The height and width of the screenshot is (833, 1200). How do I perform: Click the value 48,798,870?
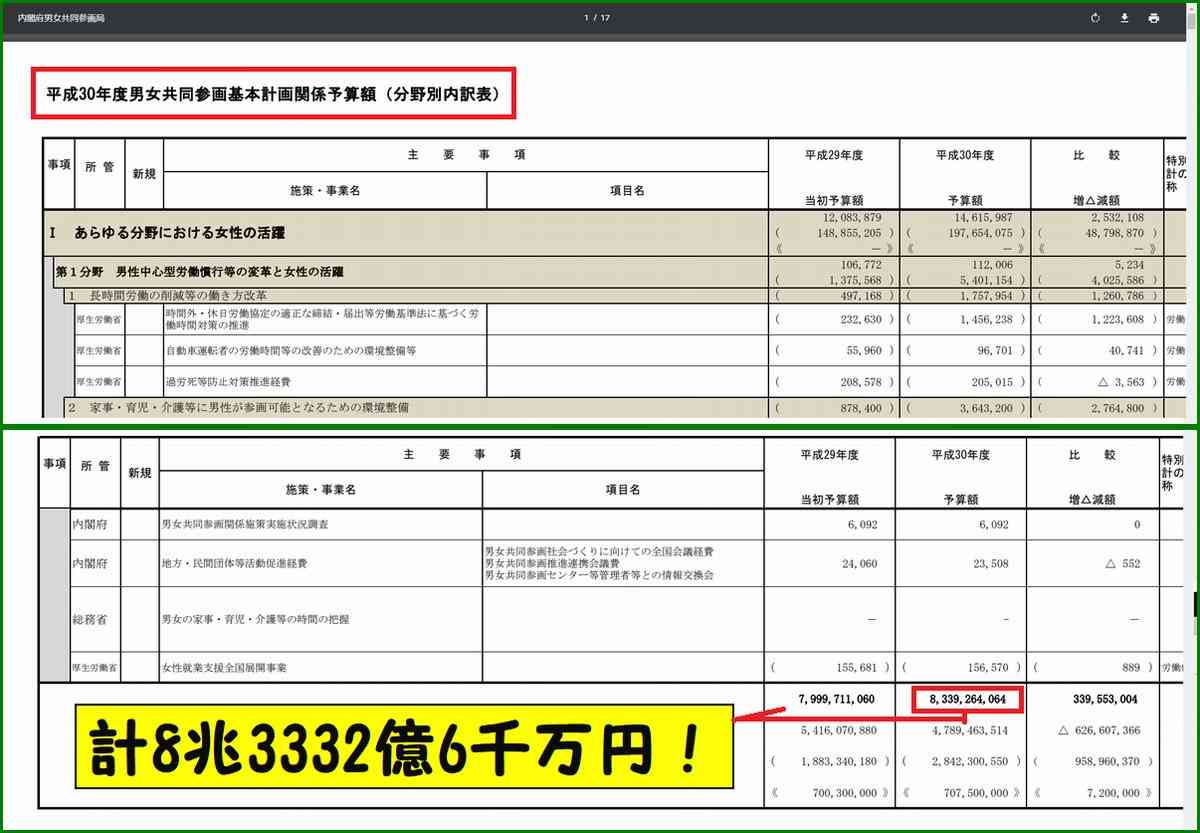[x=1112, y=232]
